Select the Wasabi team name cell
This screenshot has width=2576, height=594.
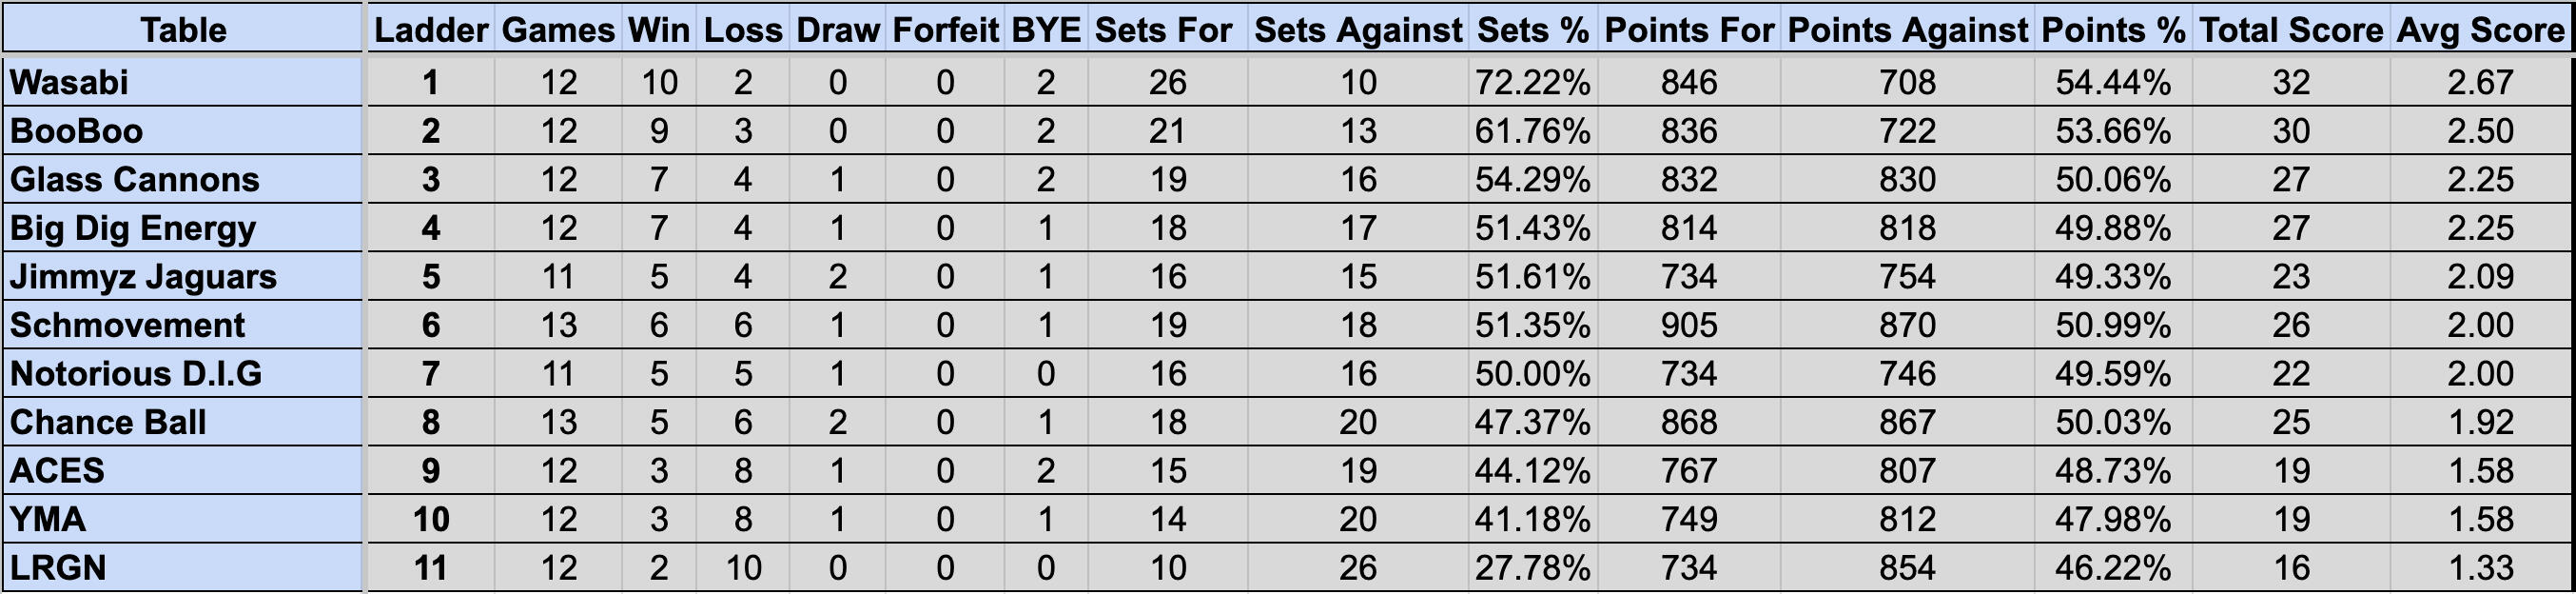[182, 82]
